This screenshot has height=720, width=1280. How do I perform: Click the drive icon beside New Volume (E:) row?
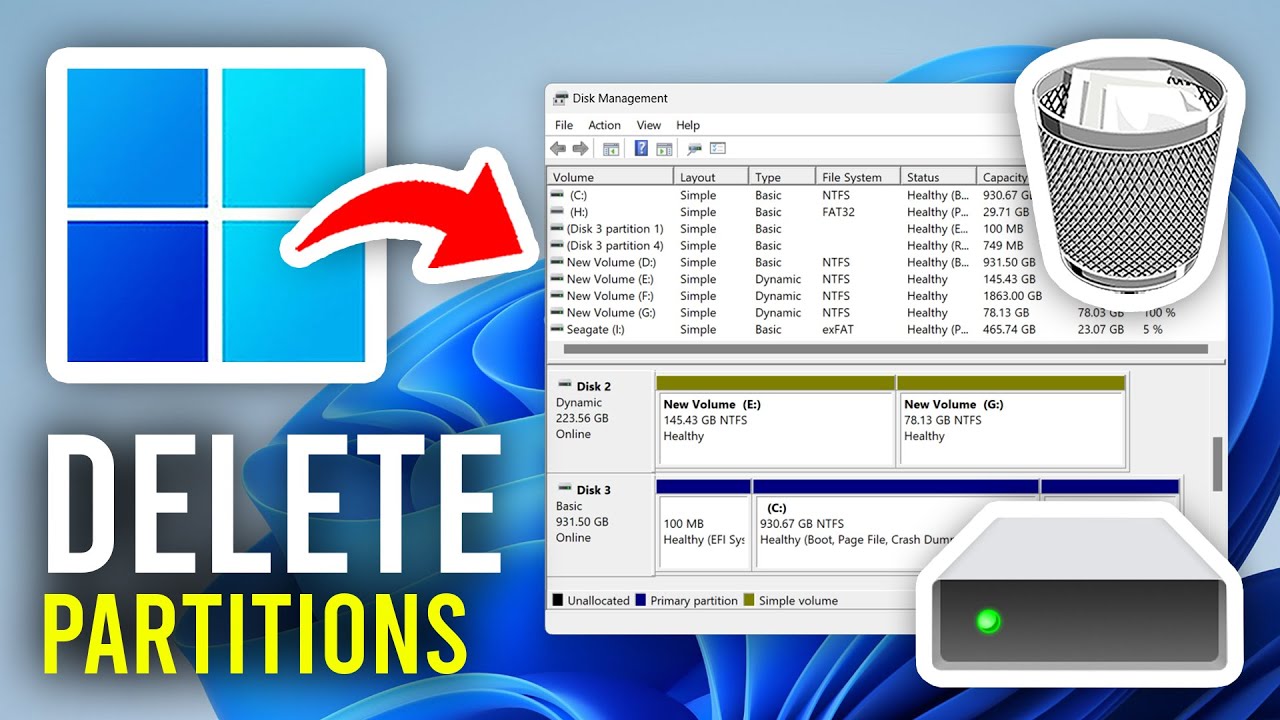[557, 279]
